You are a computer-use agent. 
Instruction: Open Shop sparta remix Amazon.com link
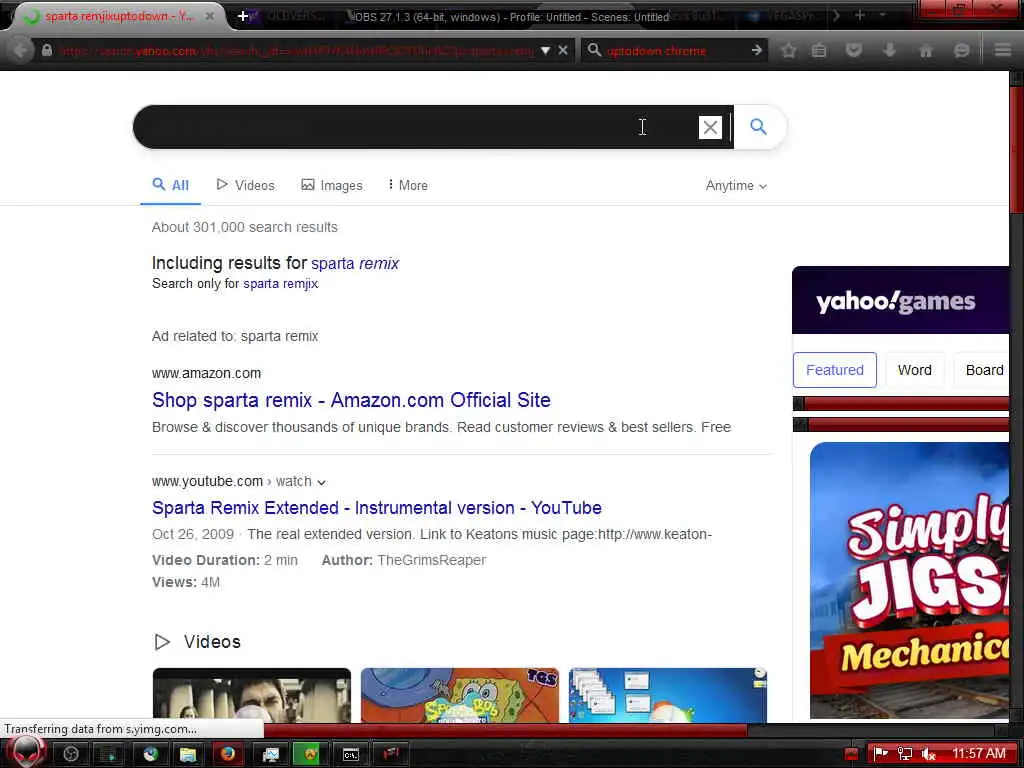click(351, 400)
